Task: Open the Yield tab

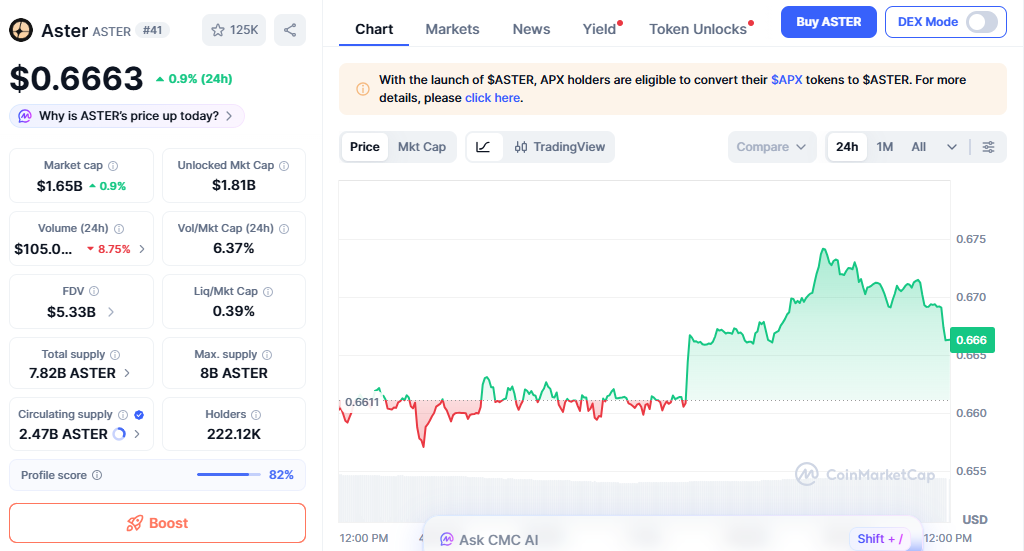Action: tap(600, 29)
